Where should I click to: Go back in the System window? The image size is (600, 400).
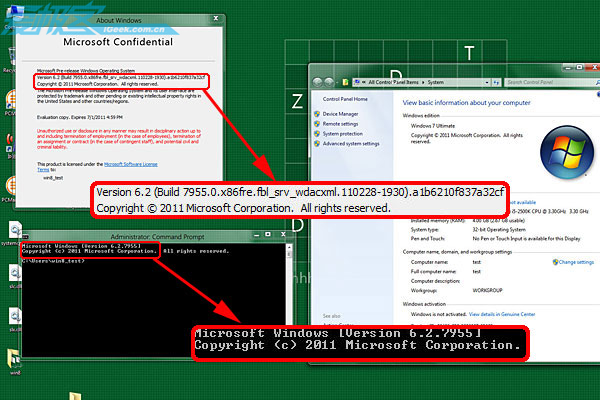(x=317, y=82)
